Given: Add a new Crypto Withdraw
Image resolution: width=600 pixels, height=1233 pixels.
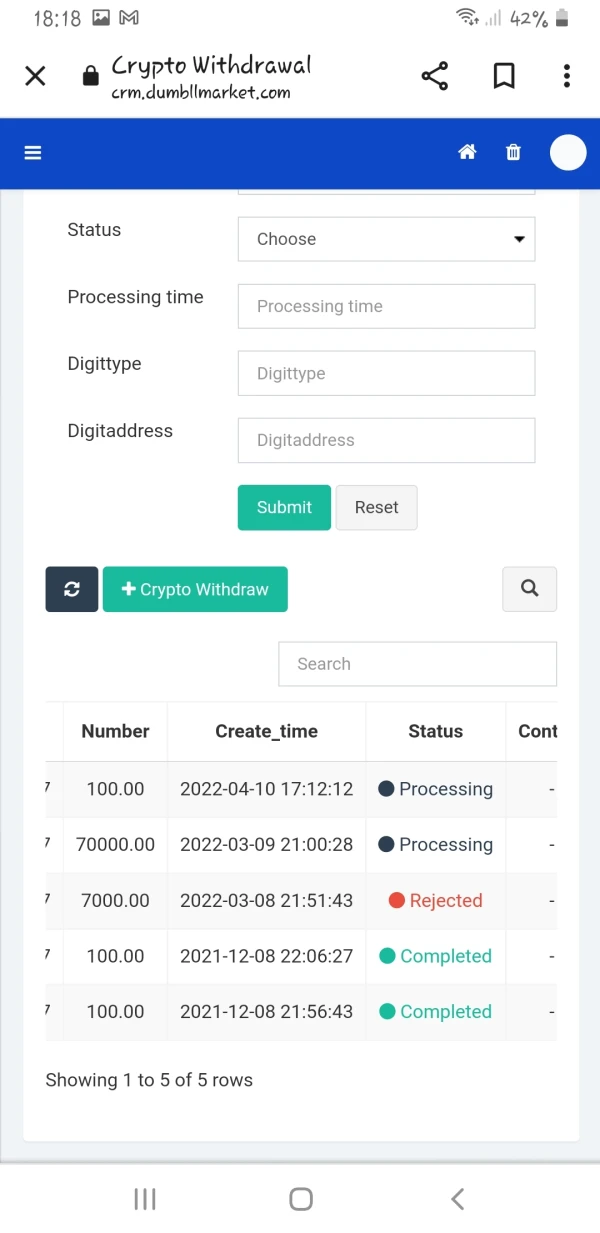Looking at the screenshot, I should (x=195, y=590).
